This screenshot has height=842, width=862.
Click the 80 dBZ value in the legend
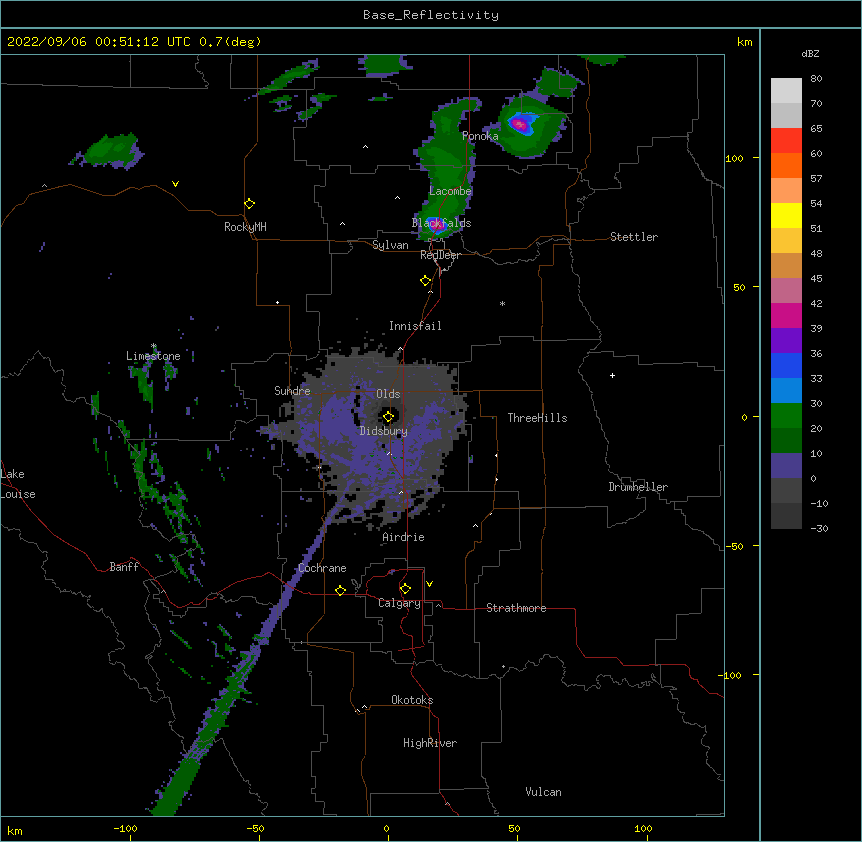(816, 78)
